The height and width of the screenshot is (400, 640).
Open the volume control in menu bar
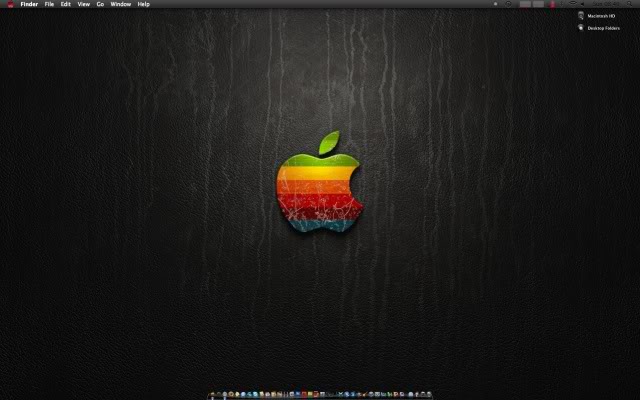(582, 4)
